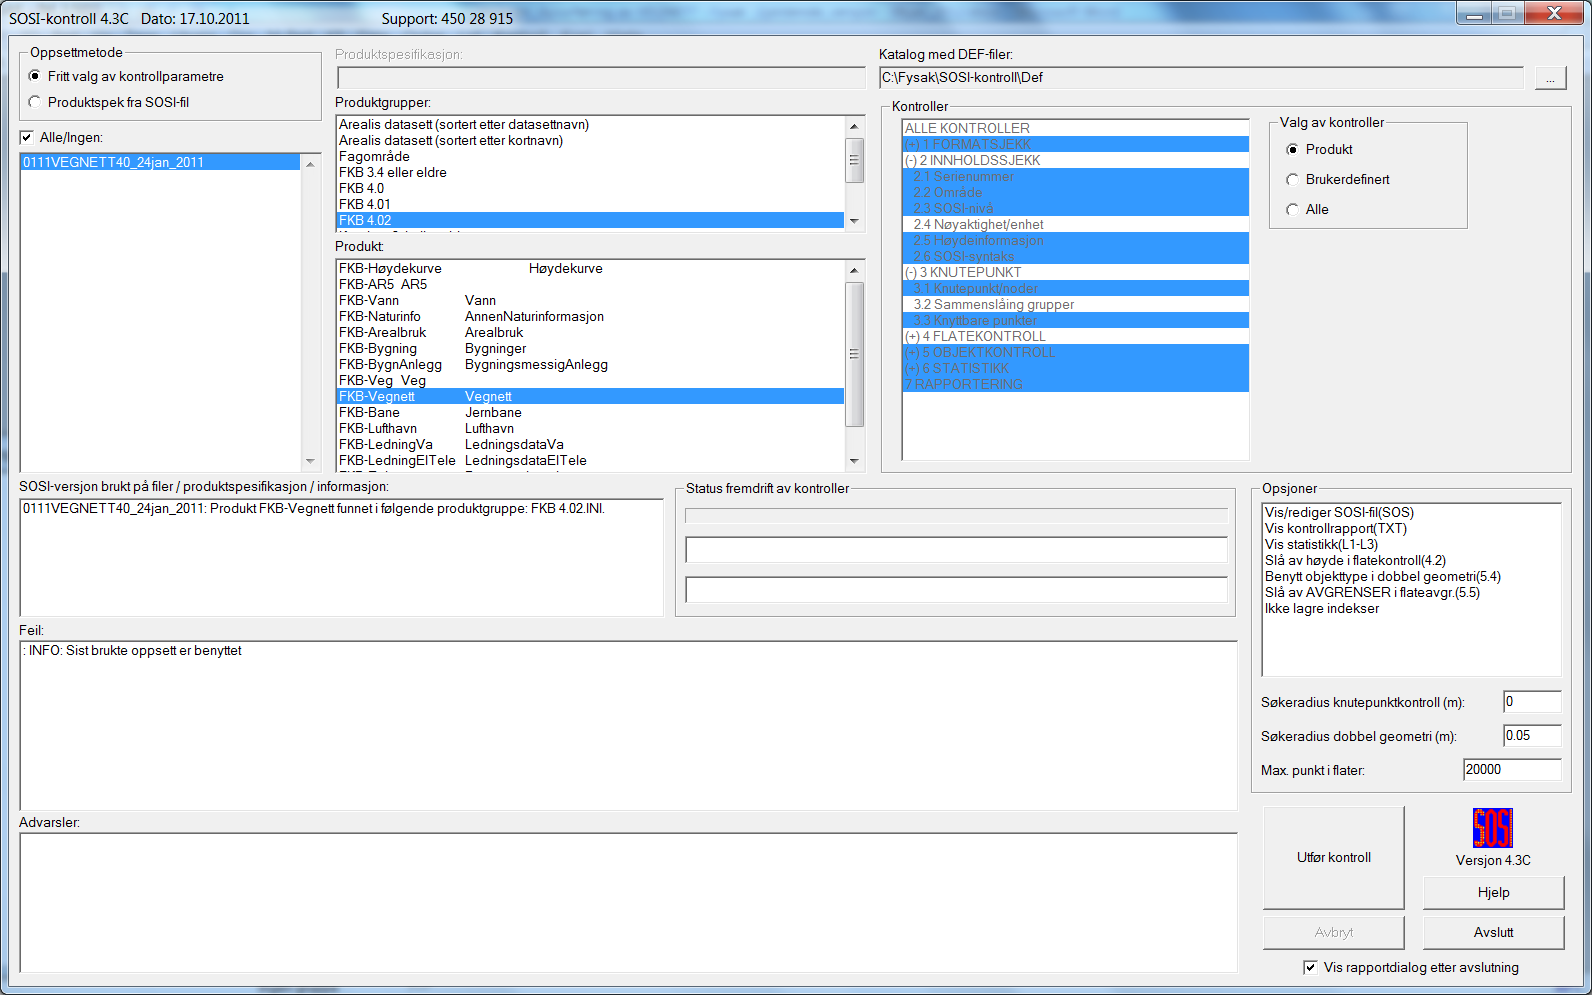Select file 0111VEGNETT40_24jan_2011 in file list
The width and height of the screenshot is (1592, 995).
click(160, 162)
